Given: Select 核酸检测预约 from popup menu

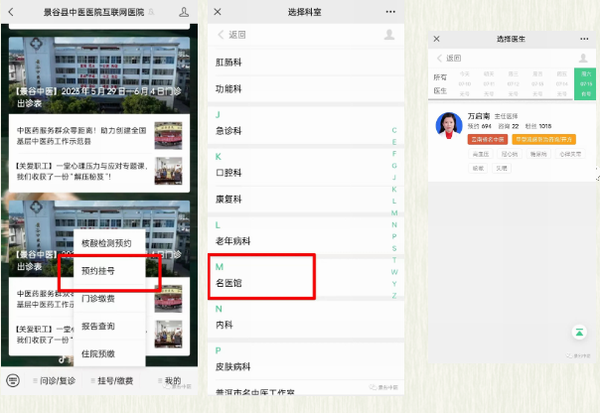Looking at the screenshot, I should 109,243.
